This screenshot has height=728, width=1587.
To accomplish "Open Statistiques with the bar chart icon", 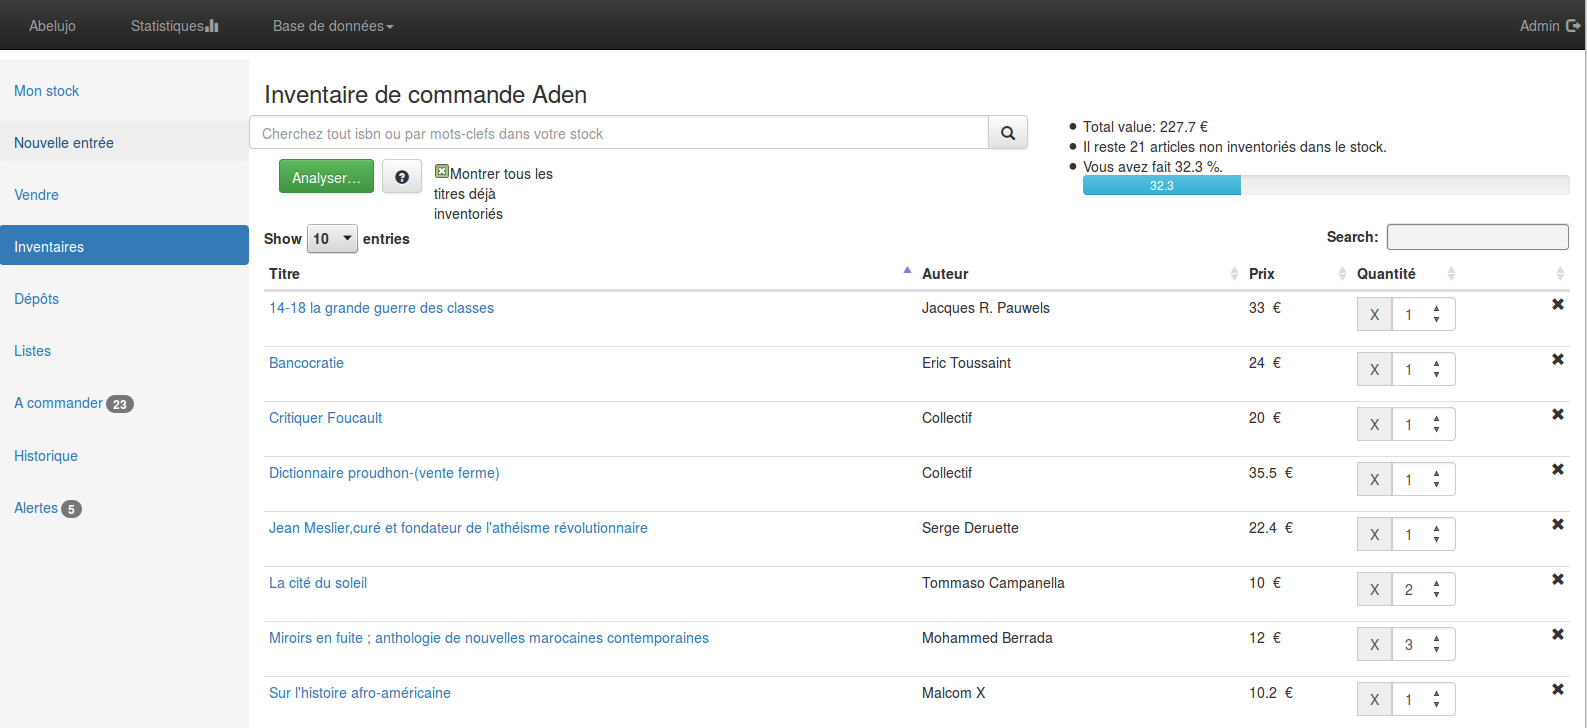I will tap(174, 26).
